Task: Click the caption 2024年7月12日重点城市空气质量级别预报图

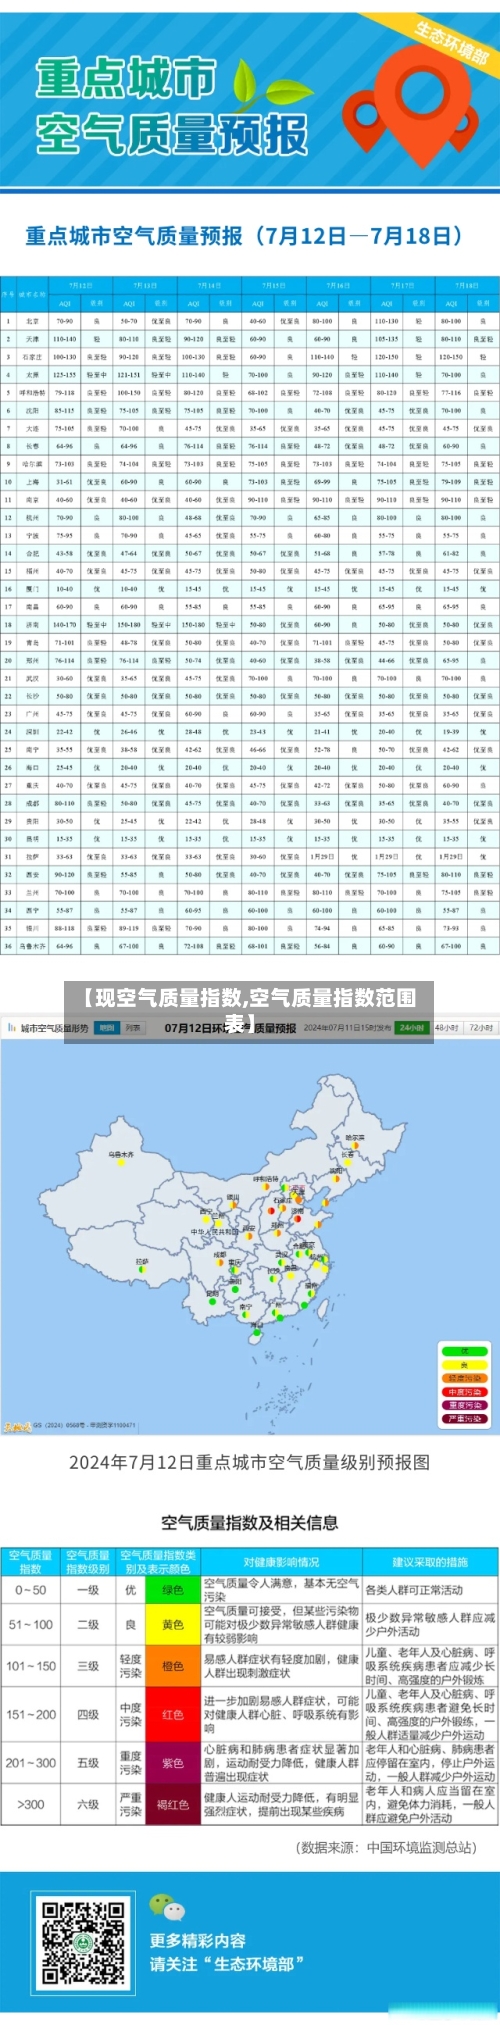Action: pos(249,1462)
